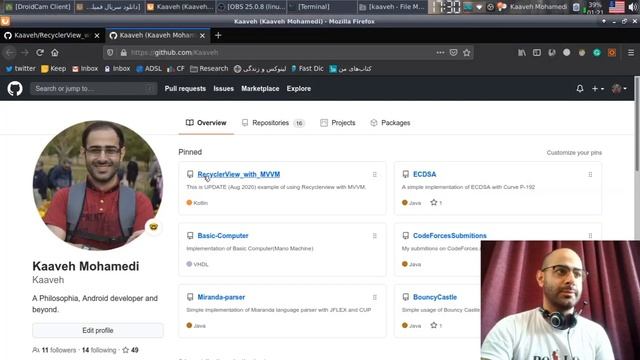Reload the page in Firefox
The height and width of the screenshot is (360, 640).
coord(40,52)
